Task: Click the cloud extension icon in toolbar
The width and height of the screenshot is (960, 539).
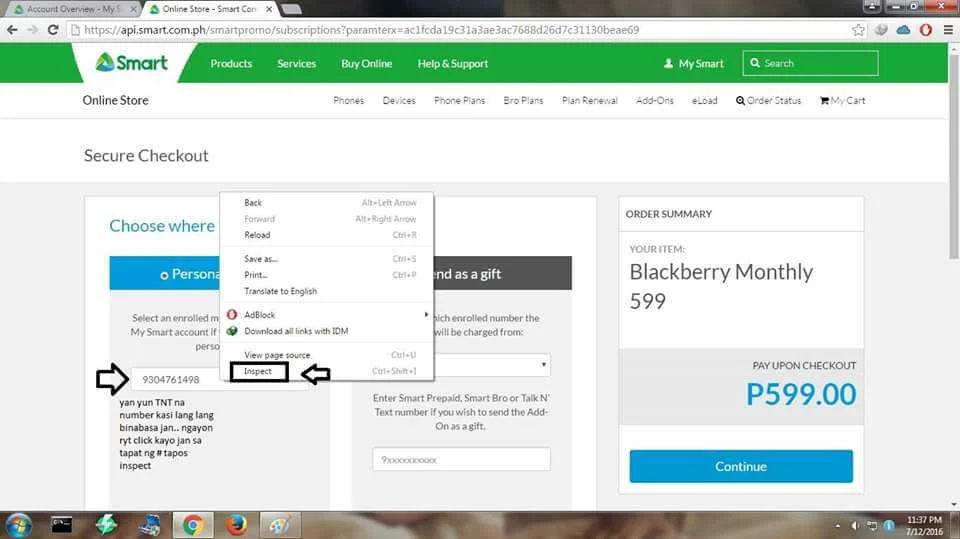Action: 903,29
